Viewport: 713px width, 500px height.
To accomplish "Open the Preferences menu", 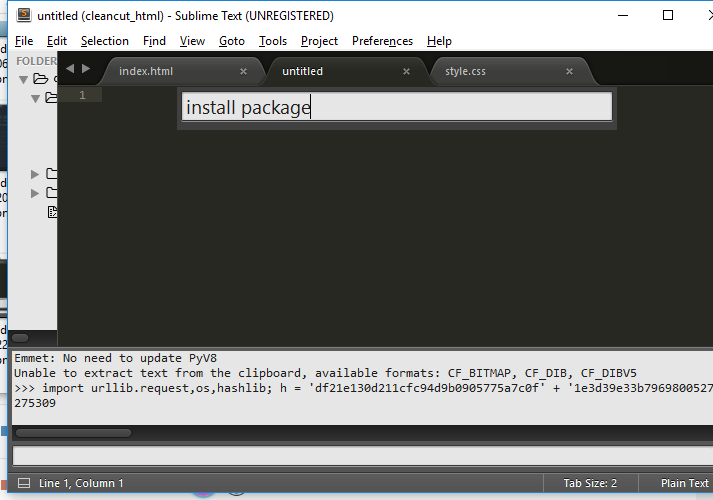I will pyautogui.click(x=382, y=41).
